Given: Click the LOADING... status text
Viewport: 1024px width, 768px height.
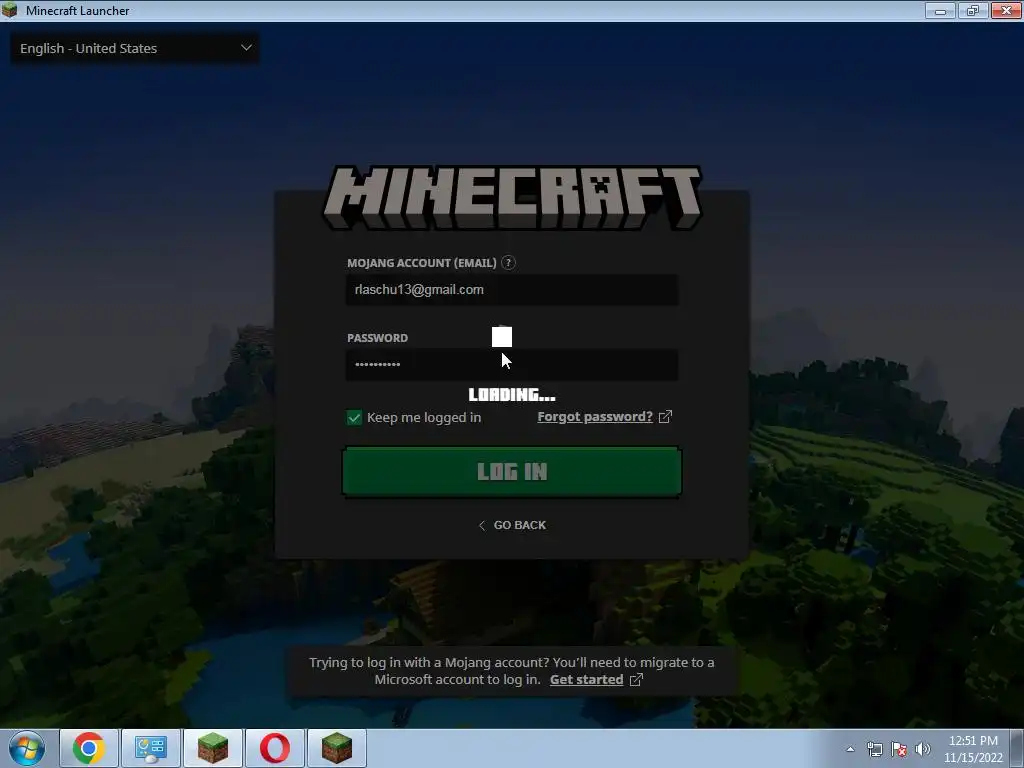Looking at the screenshot, I should [512, 394].
